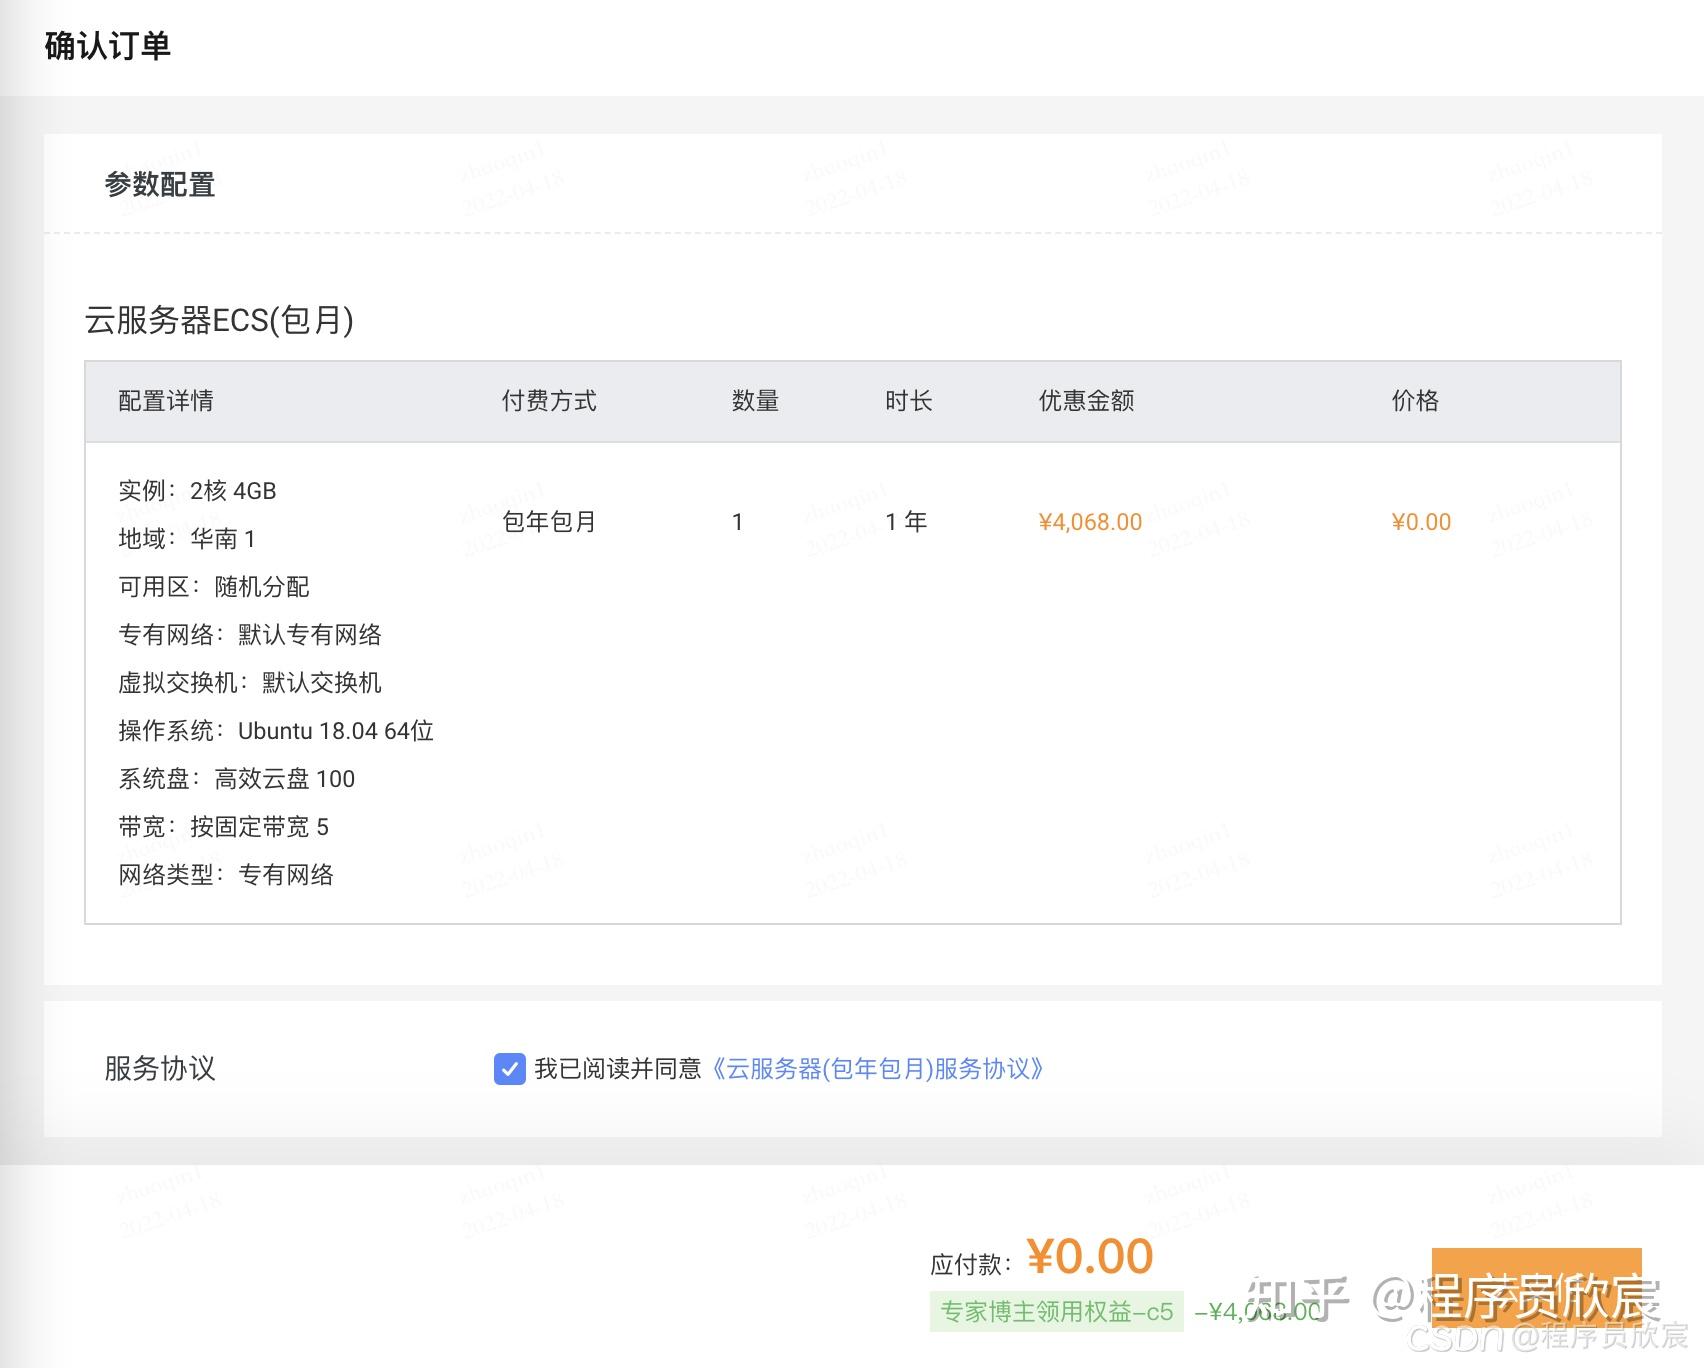Click the ¥4,068.00 优惠金额 value

[1089, 521]
